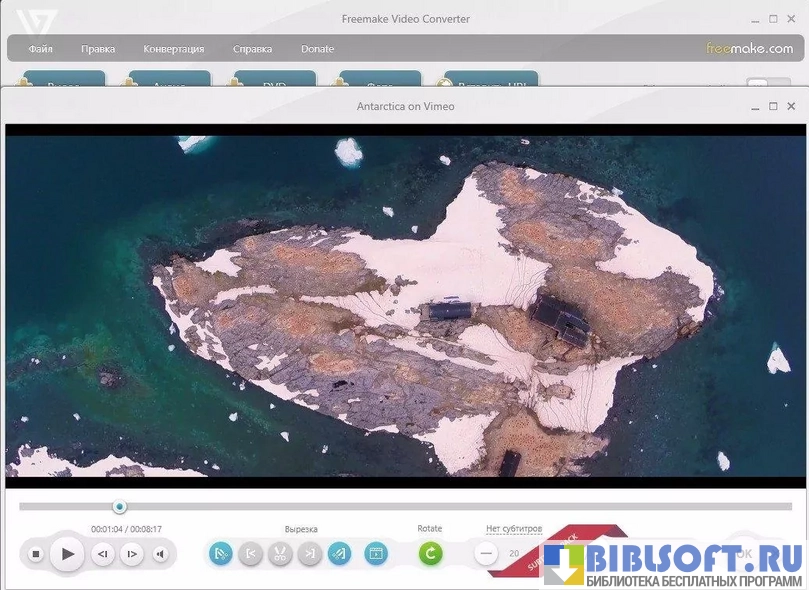Screen dimensions: 809x590
Task: Click the Donate menu item
Action: [x=317, y=49]
